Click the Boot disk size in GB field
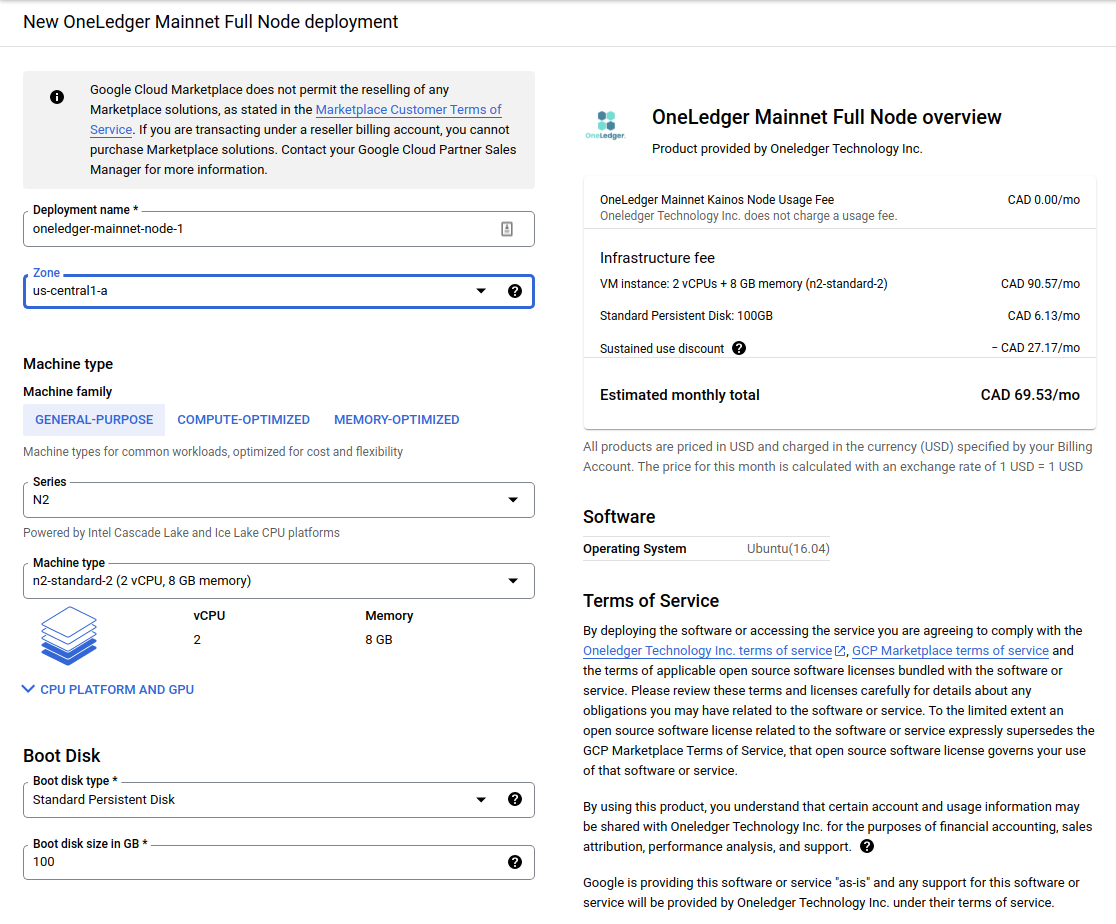The image size is (1116, 924). point(260,862)
